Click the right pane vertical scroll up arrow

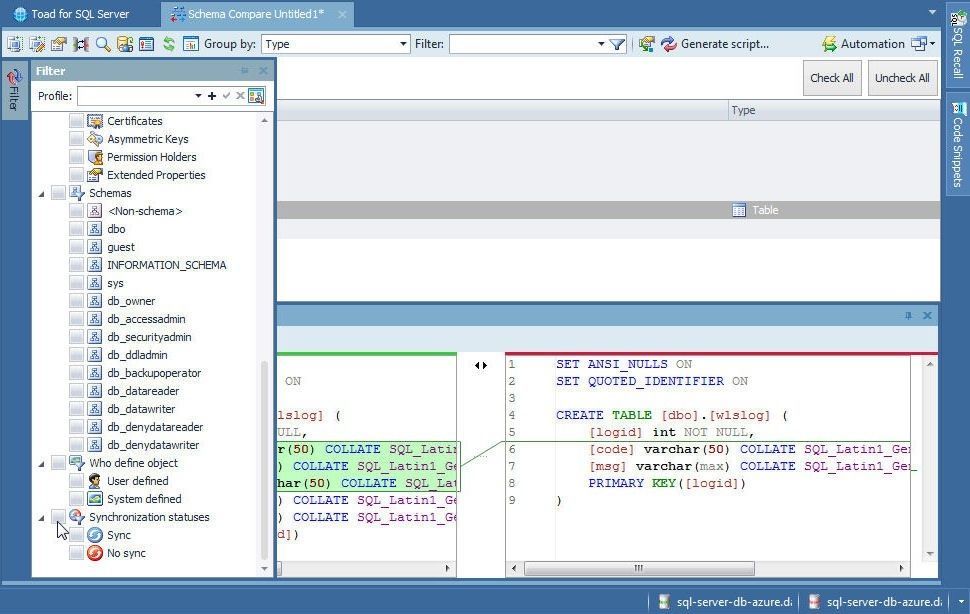930,365
